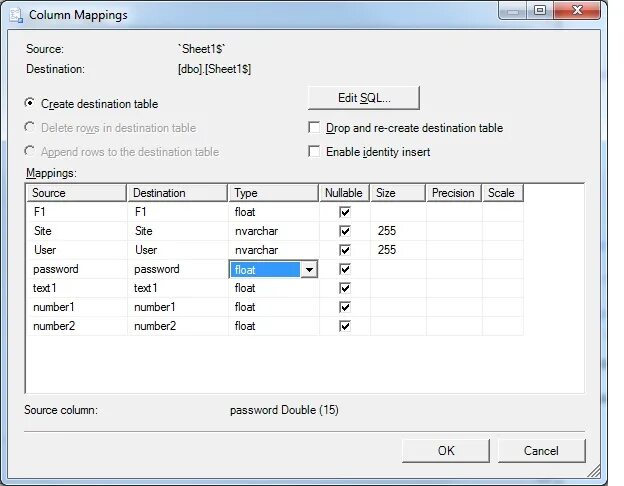Open the password Type dropdown arrow
624x486 pixels.
coord(309,269)
